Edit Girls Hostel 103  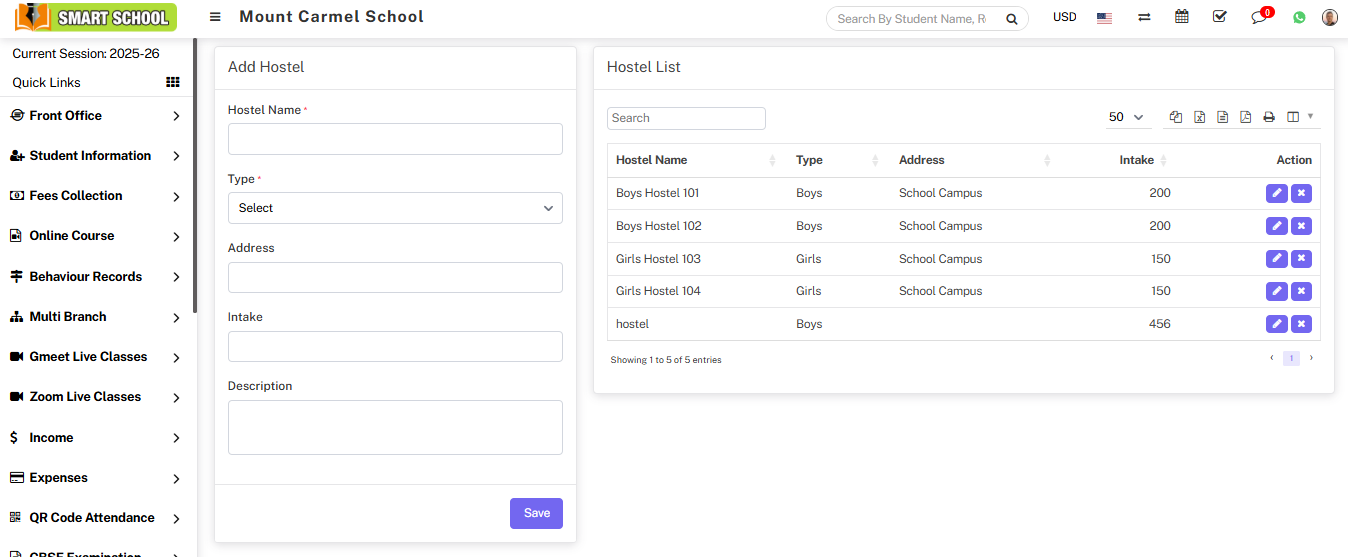[x=1277, y=259]
